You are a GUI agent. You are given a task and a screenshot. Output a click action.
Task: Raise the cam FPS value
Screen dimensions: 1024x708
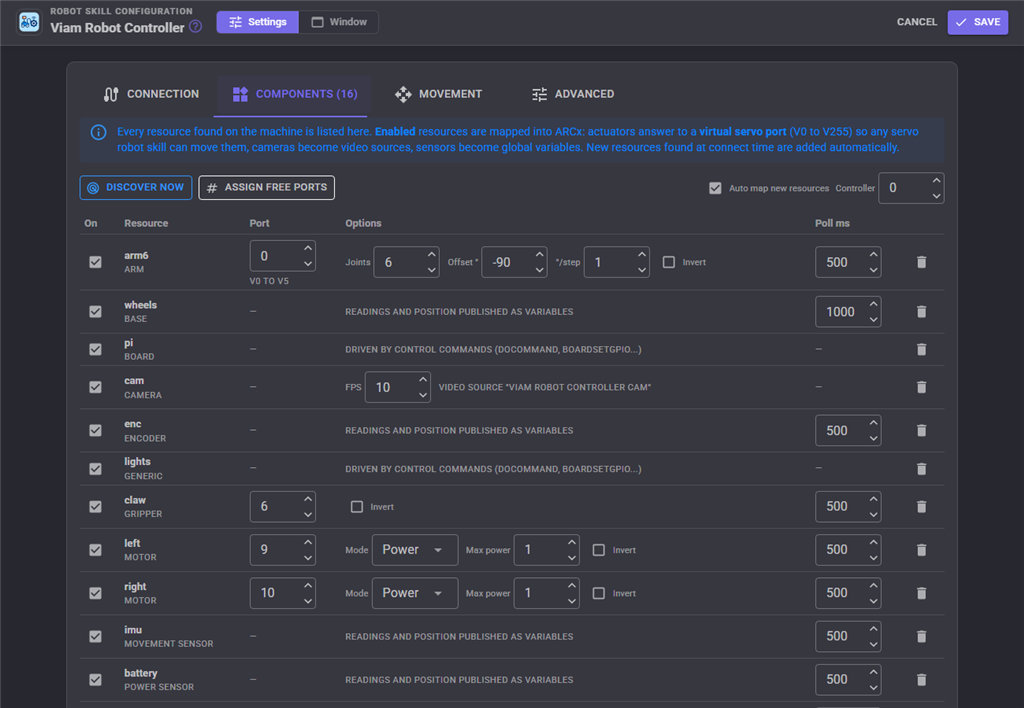(x=423, y=379)
